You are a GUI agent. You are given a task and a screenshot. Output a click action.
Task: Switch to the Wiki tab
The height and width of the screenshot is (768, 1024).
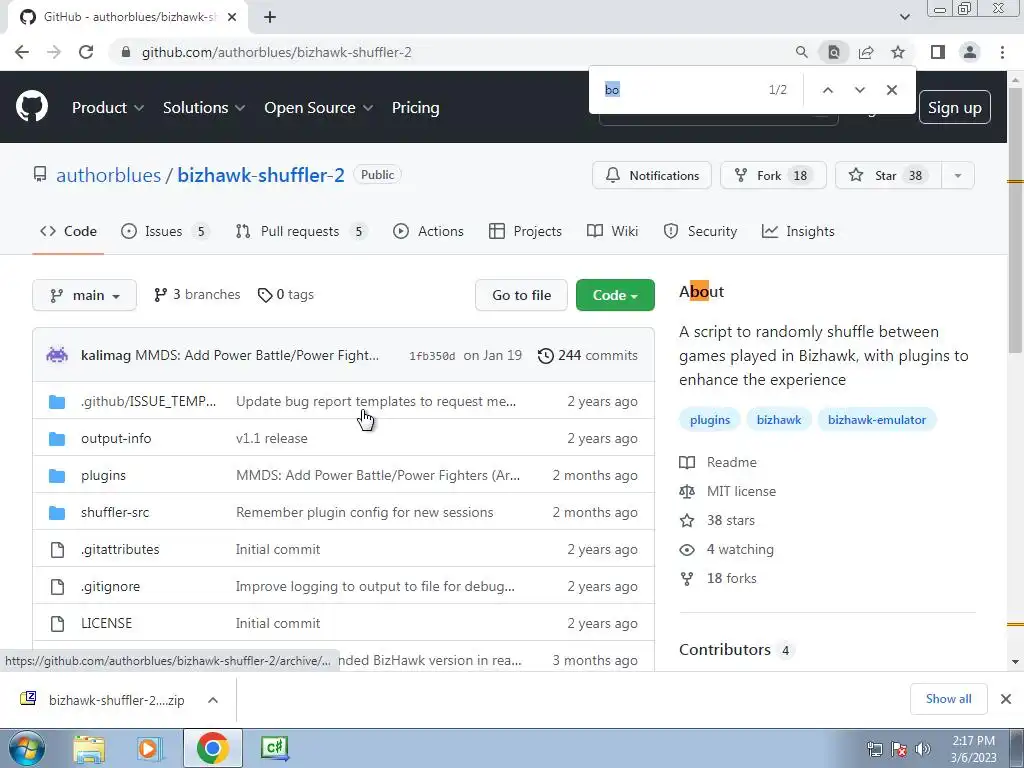click(613, 231)
